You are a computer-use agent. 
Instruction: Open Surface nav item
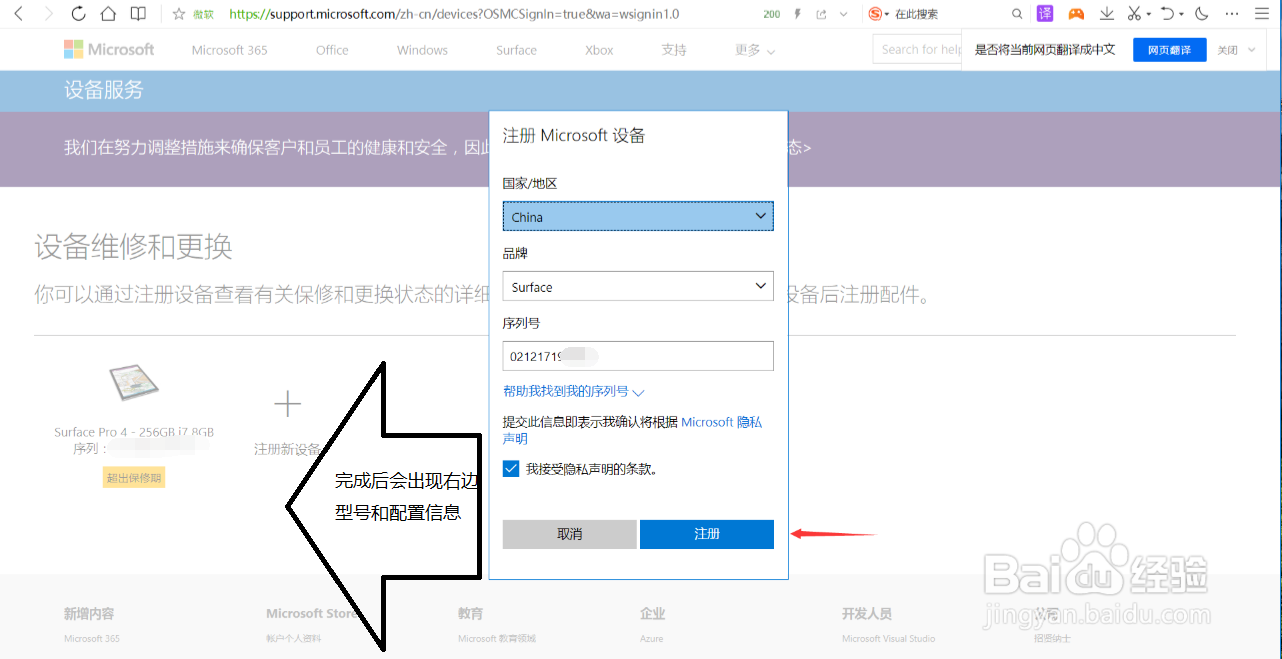point(516,50)
